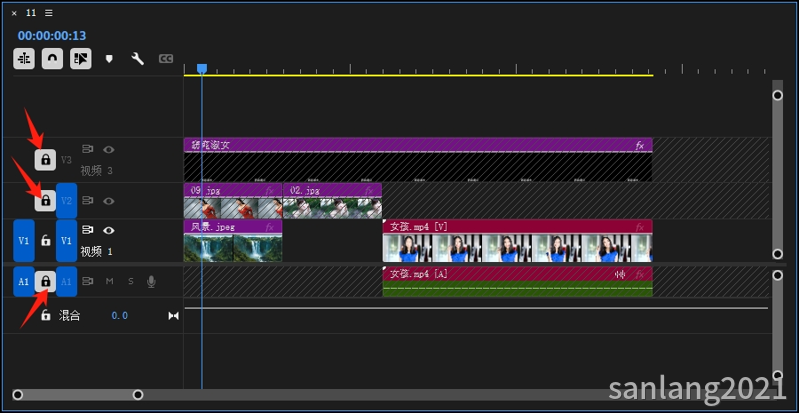Add a marker with shield icon

(109, 59)
